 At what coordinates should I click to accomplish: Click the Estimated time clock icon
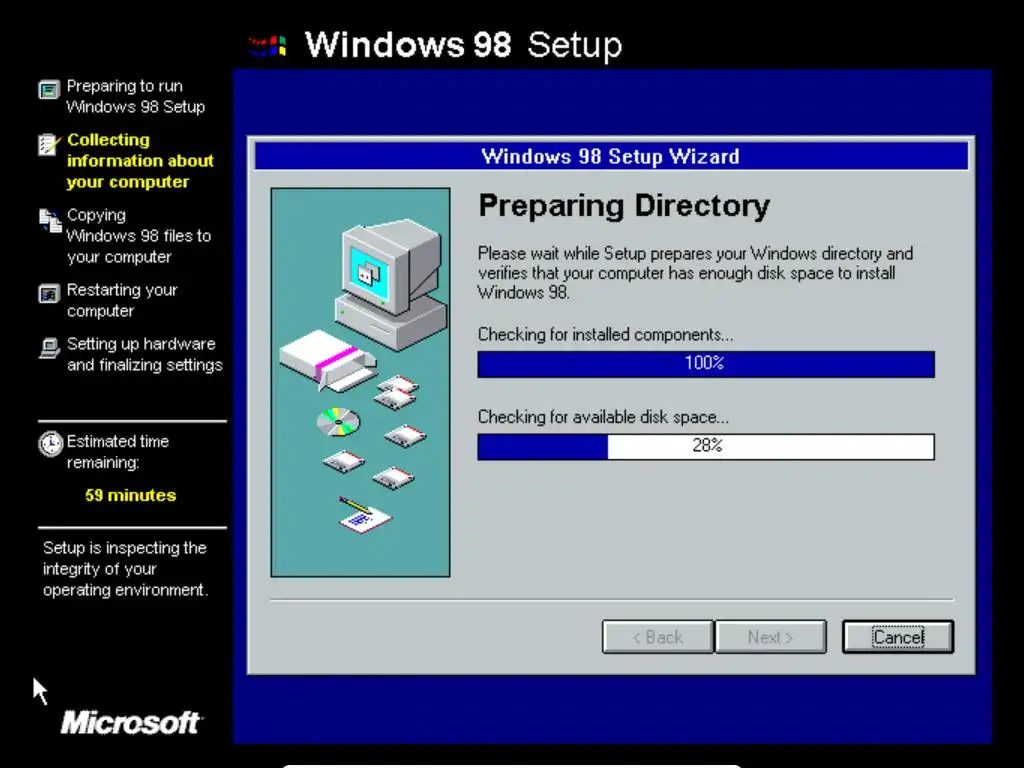(x=50, y=444)
